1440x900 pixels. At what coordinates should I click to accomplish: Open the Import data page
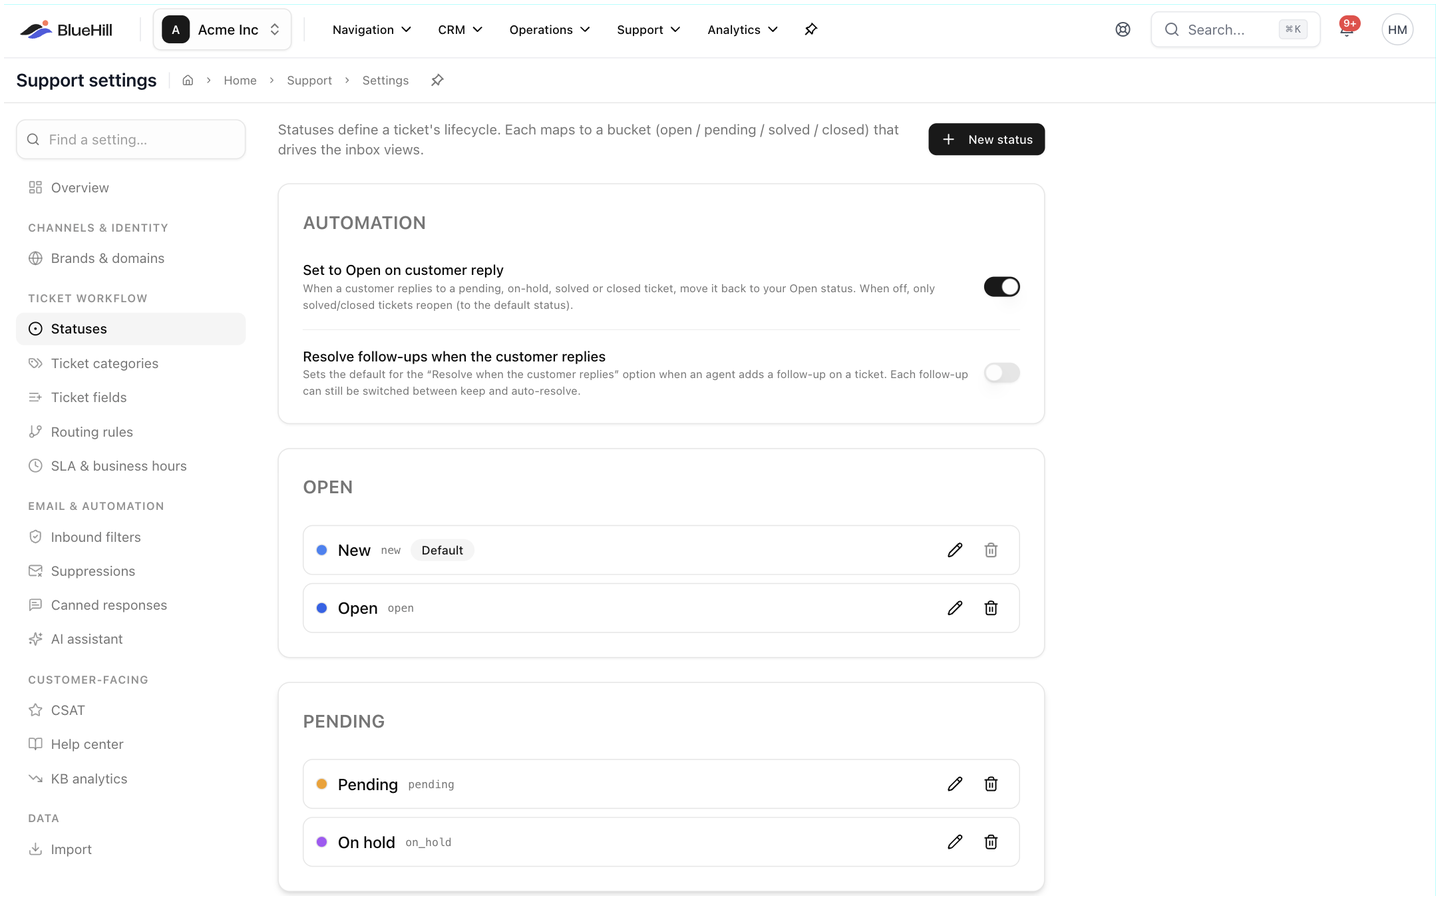pos(131,849)
